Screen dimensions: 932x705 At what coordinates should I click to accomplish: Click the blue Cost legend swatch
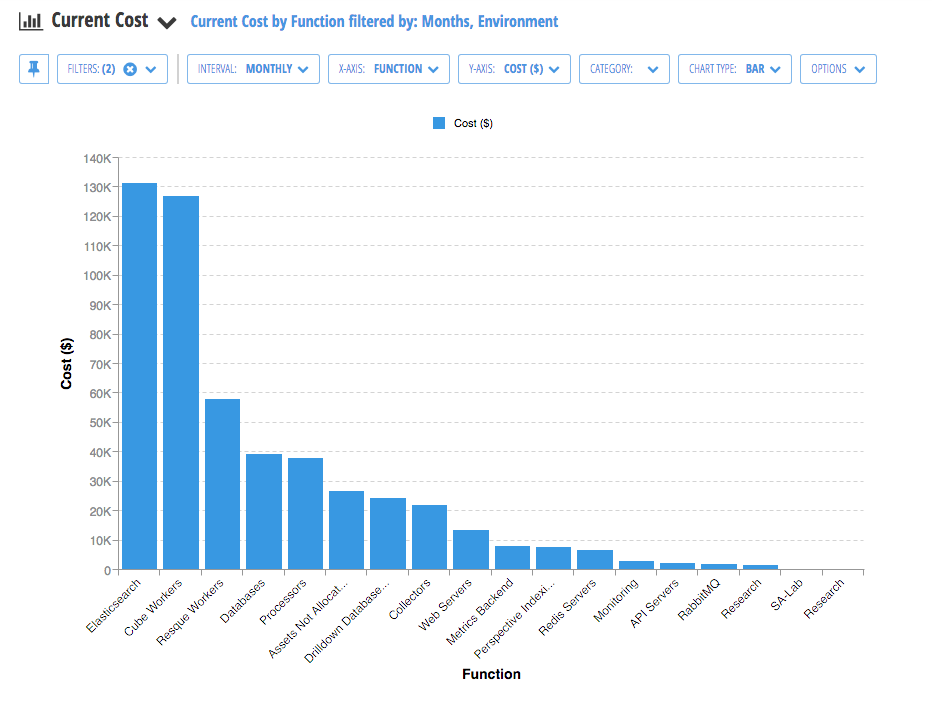(439, 123)
